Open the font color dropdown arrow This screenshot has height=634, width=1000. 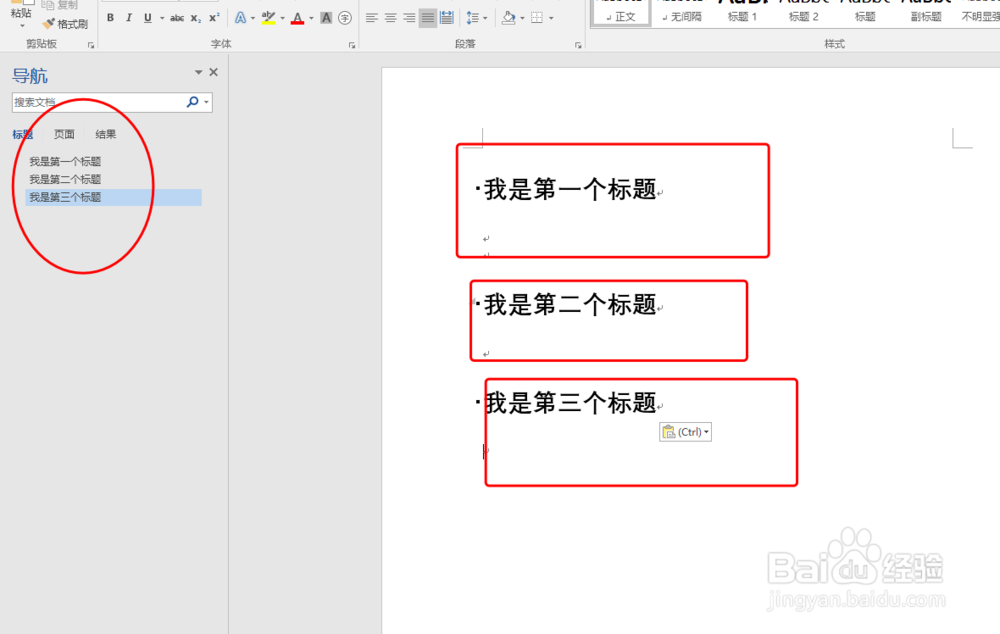pos(311,18)
